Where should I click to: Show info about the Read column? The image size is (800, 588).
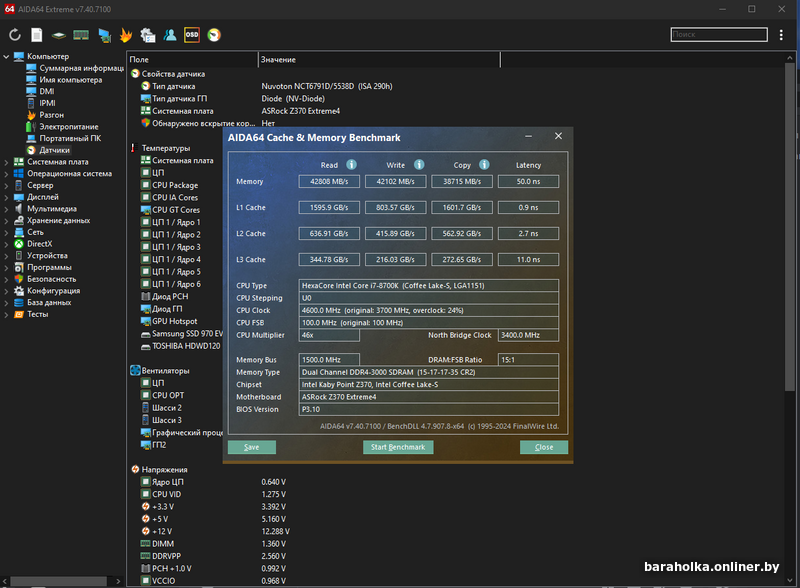click(352, 164)
